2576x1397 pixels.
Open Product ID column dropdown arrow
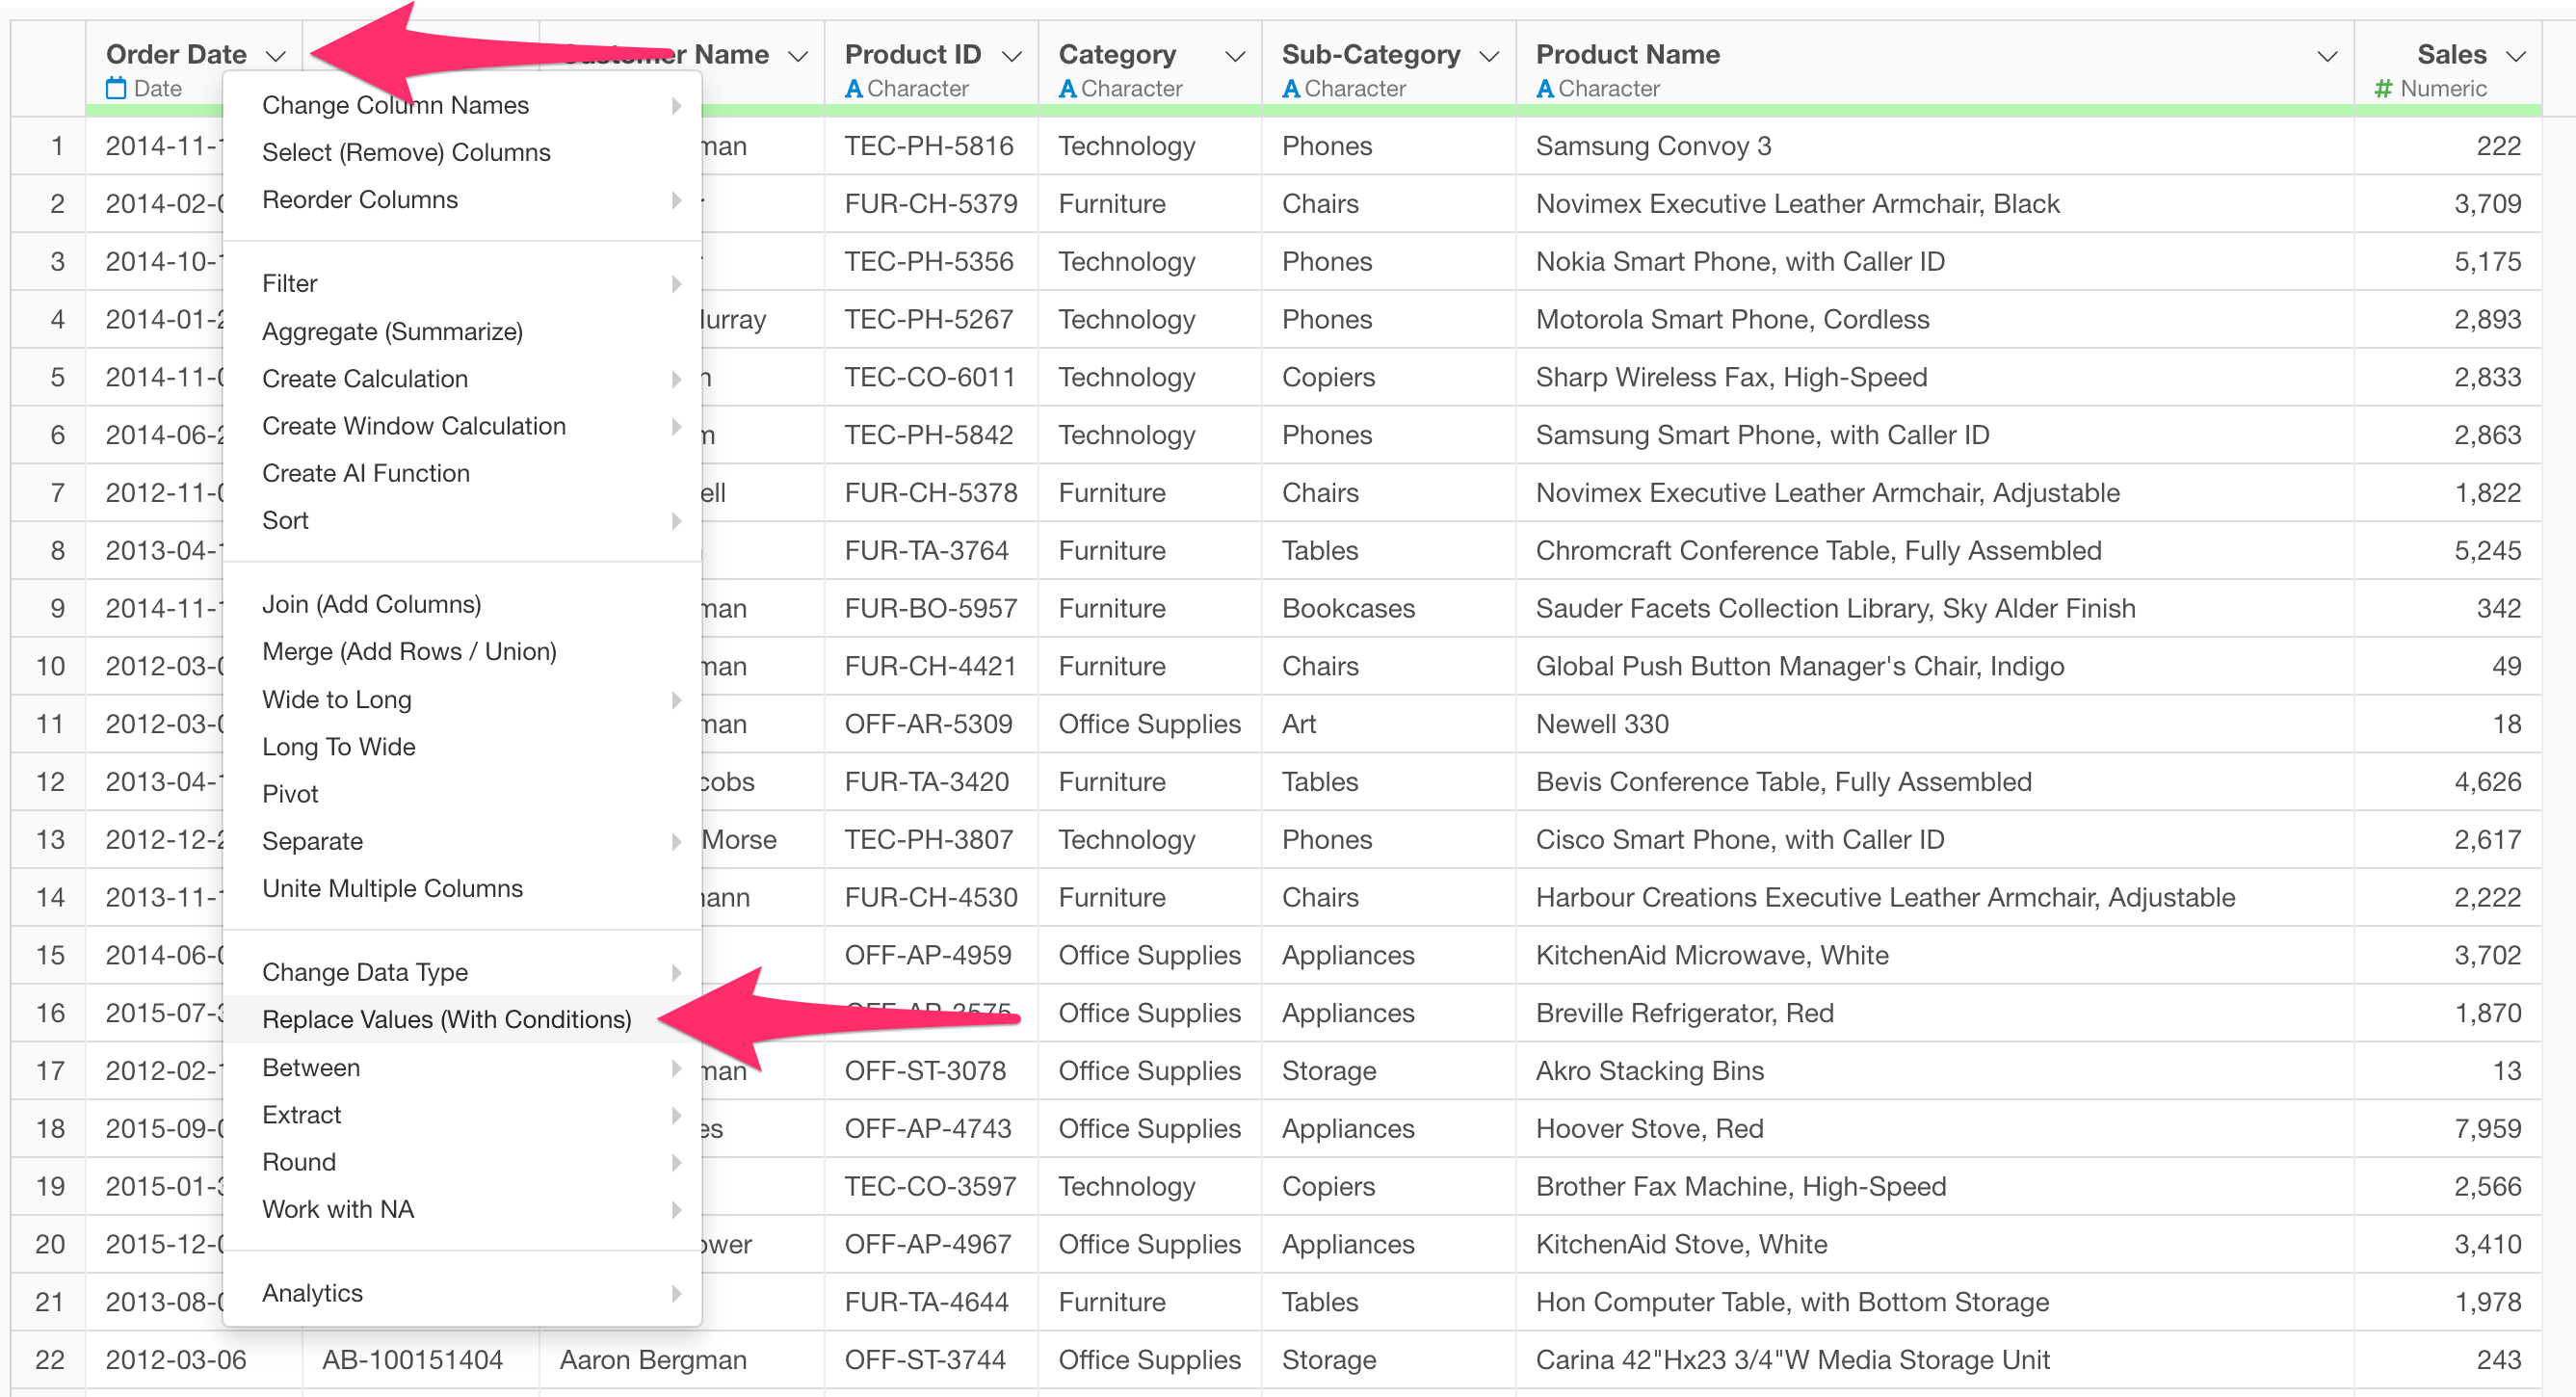tap(1011, 56)
